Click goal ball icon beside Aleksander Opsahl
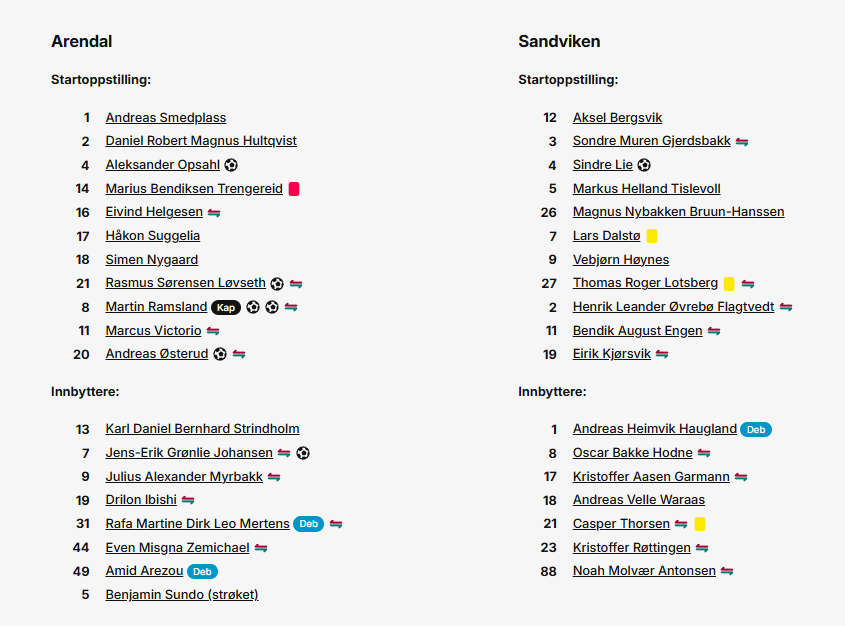The image size is (845, 626). (x=231, y=165)
